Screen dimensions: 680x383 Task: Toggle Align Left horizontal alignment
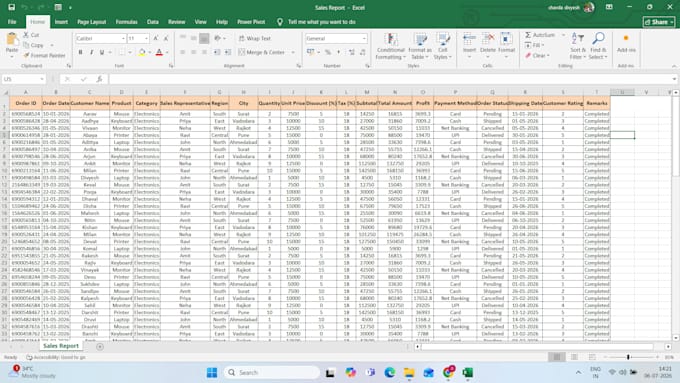pos(183,52)
